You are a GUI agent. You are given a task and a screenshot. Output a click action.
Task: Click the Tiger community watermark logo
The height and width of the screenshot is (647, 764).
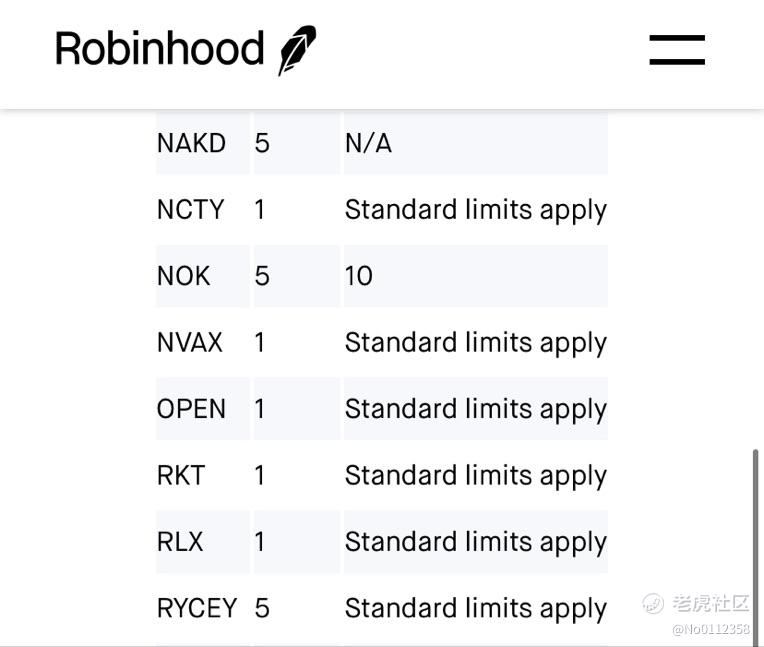pyautogui.click(x=695, y=604)
